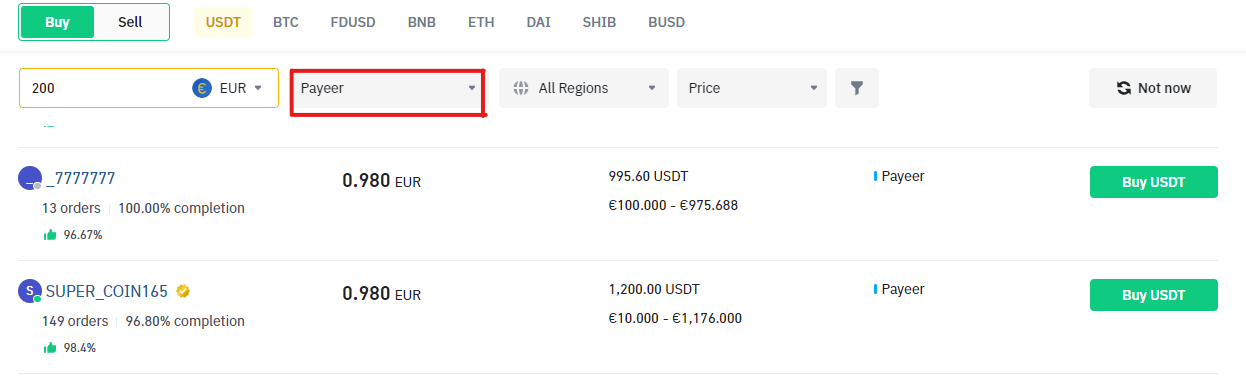Image resolution: width=1246 pixels, height=377 pixels.
Task: Click the Euro currency coin icon
Action: (x=202, y=88)
